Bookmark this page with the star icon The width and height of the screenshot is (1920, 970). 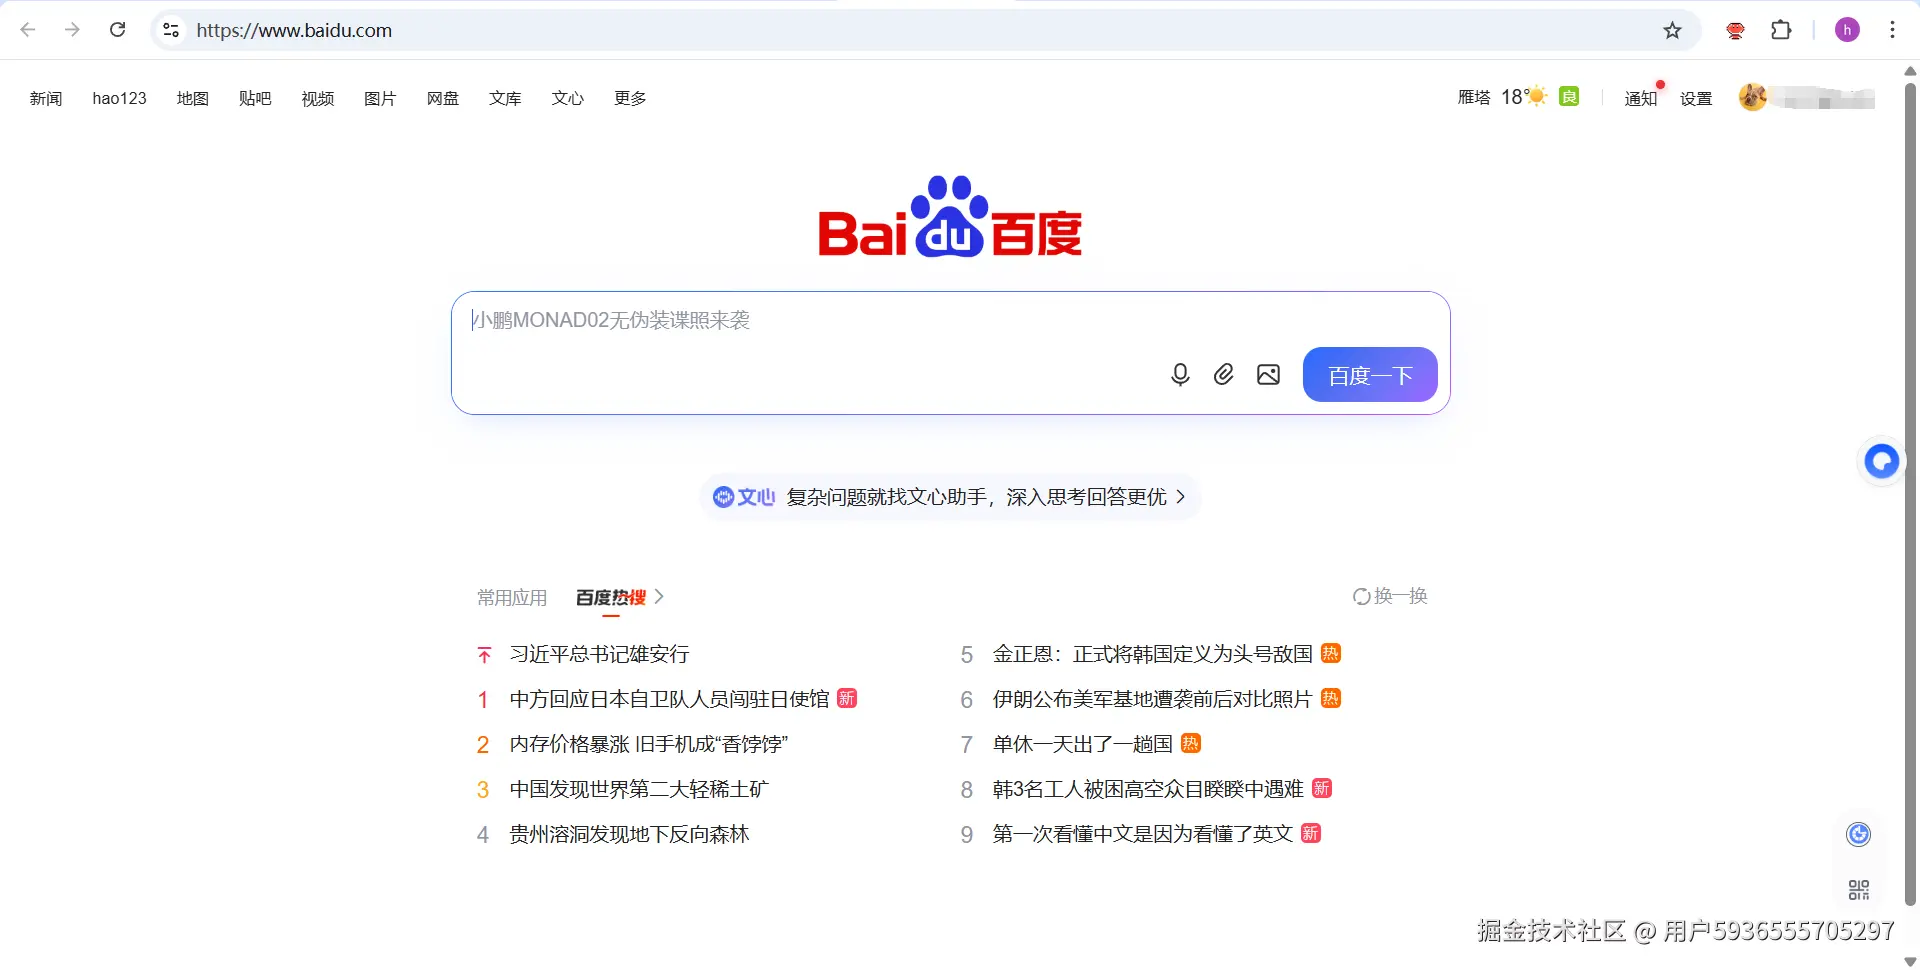1672,30
